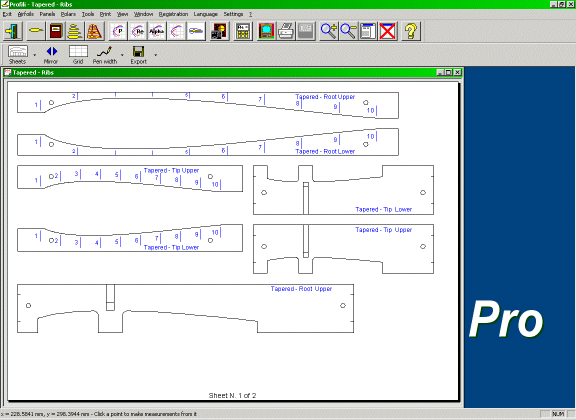The height and width of the screenshot is (420, 576).
Task: Click the Sheets button
Action: (17, 55)
